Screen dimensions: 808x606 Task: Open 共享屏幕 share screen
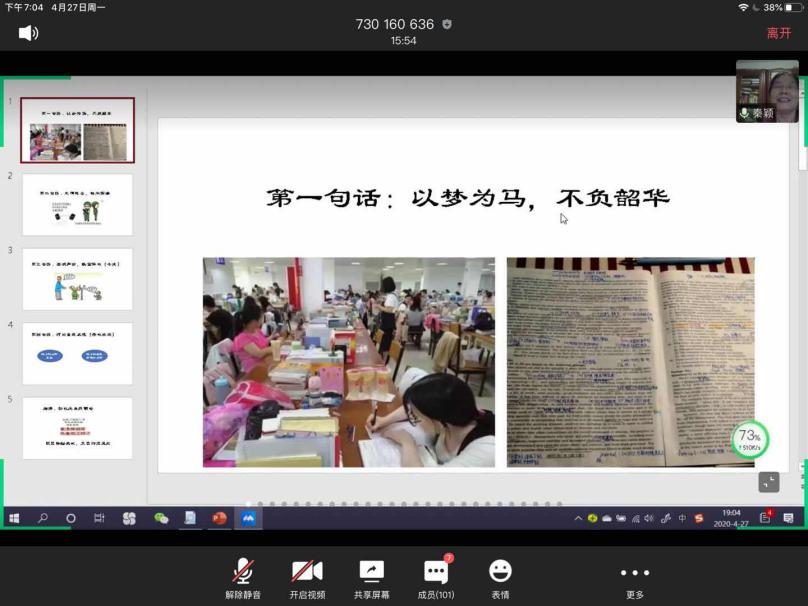click(x=371, y=578)
